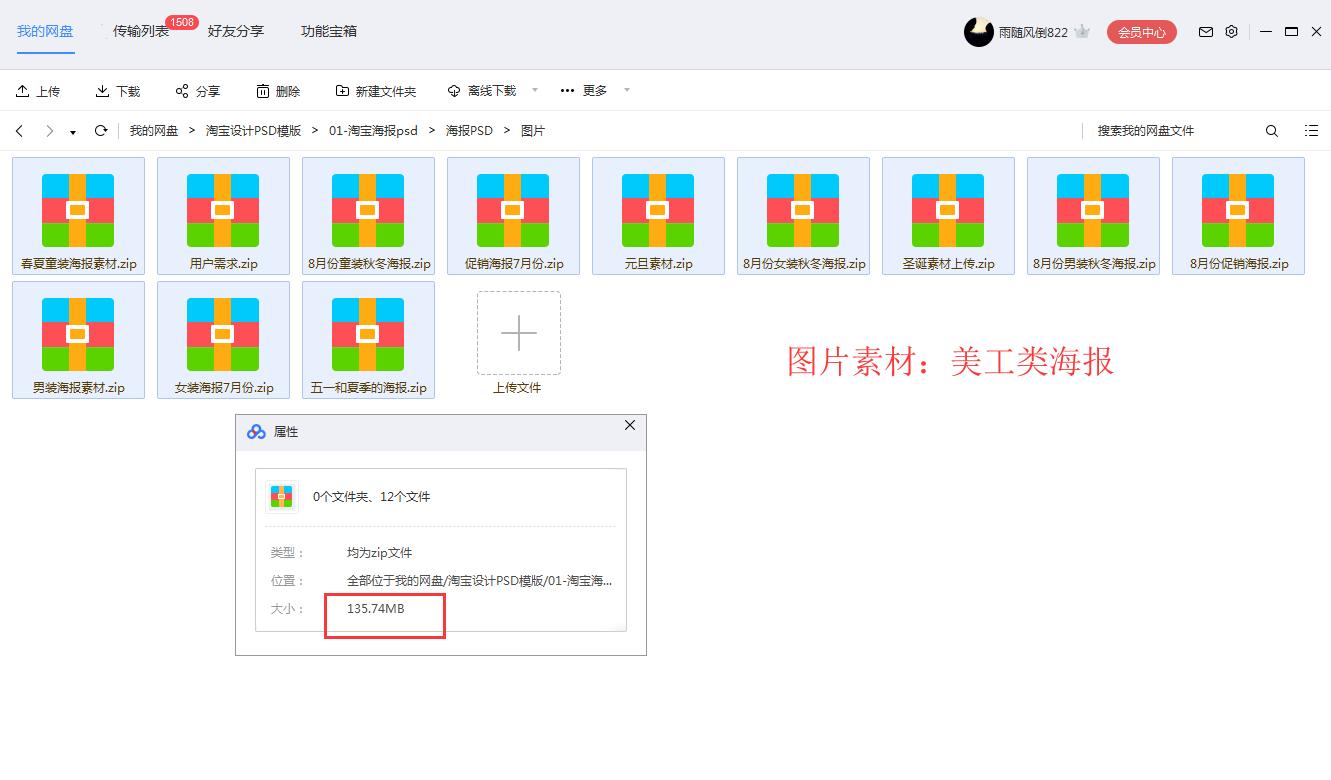1331x780 pixels.
Task: Open the 离线下载 dropdown arrow
Action: pos(536,90)
